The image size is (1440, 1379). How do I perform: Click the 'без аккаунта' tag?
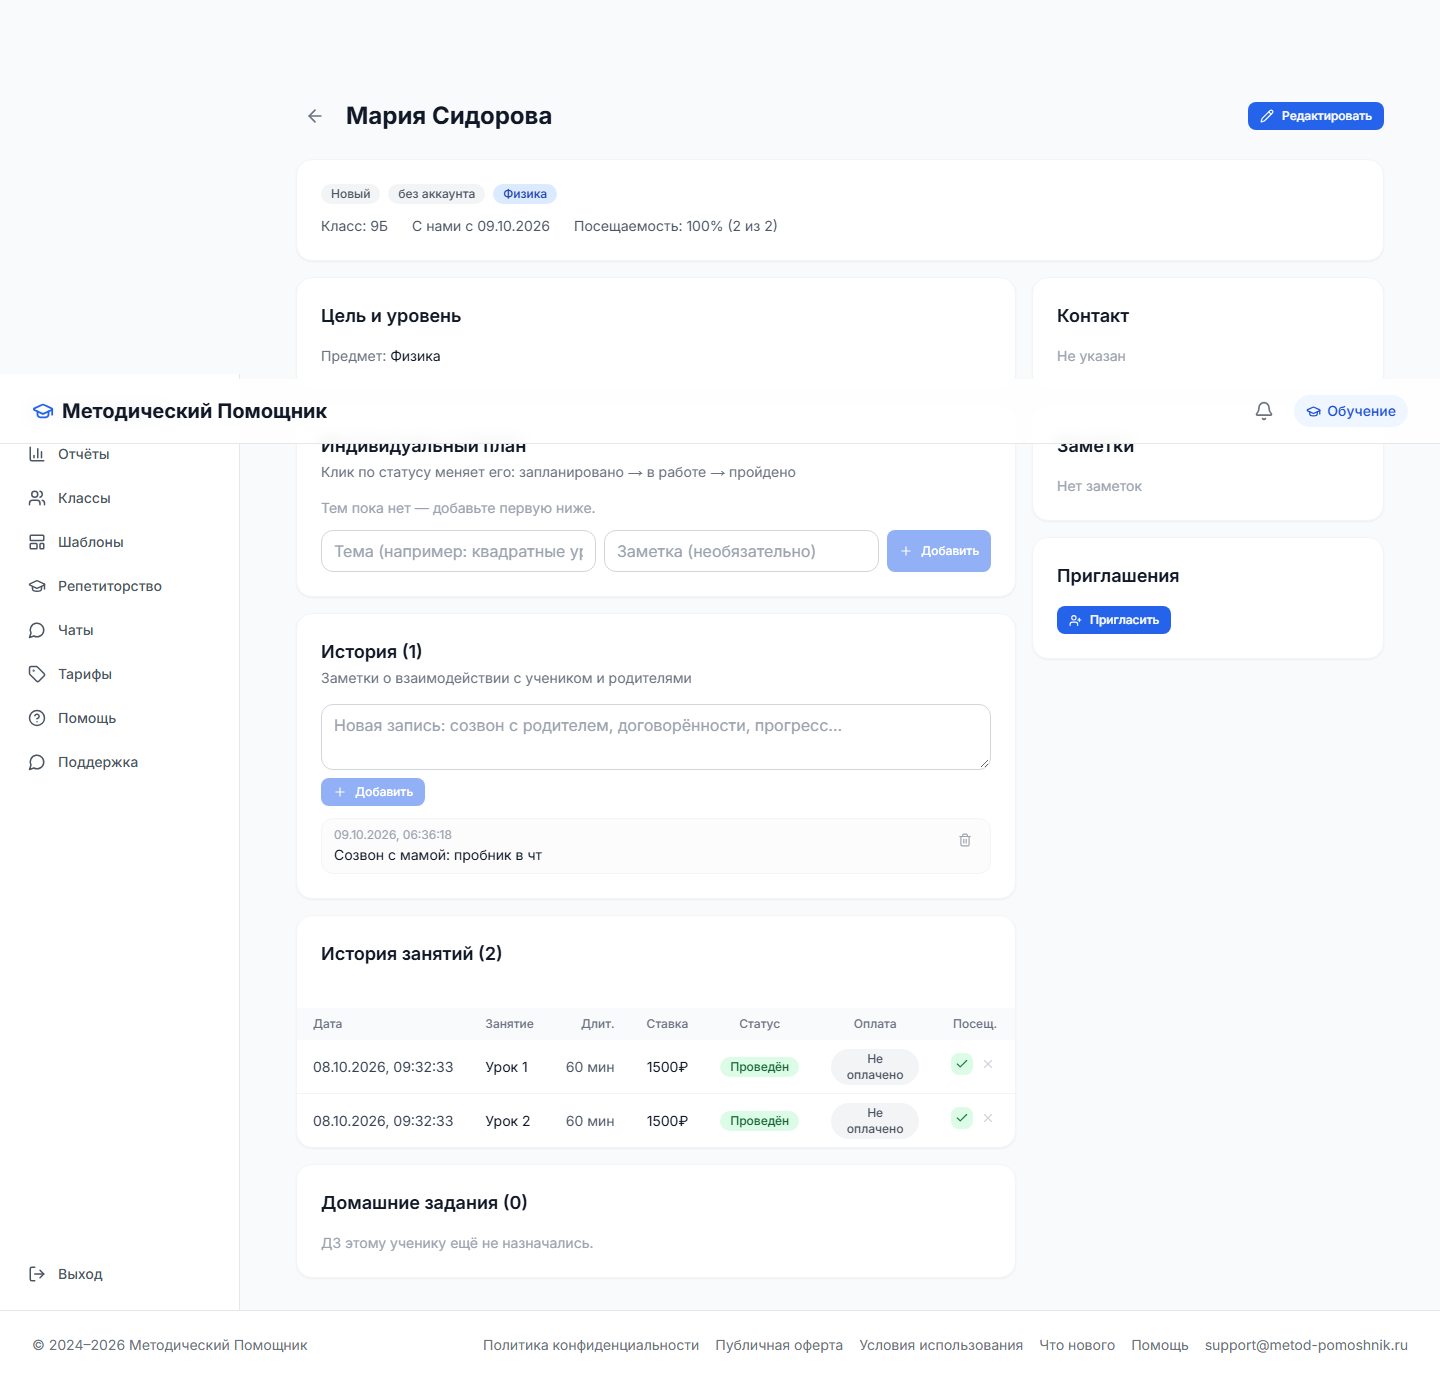pos(436,194)
